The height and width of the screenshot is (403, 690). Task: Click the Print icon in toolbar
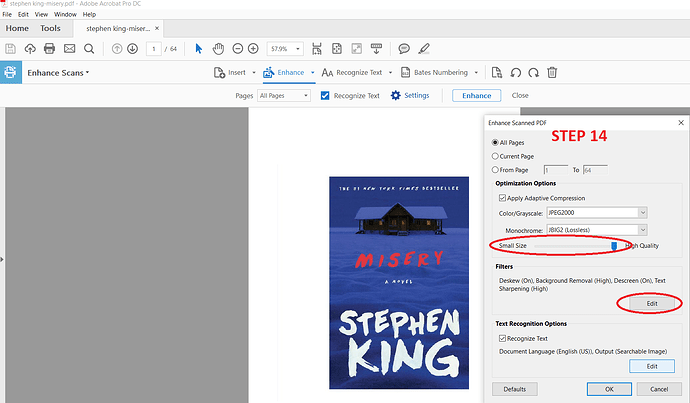(49, 48)
